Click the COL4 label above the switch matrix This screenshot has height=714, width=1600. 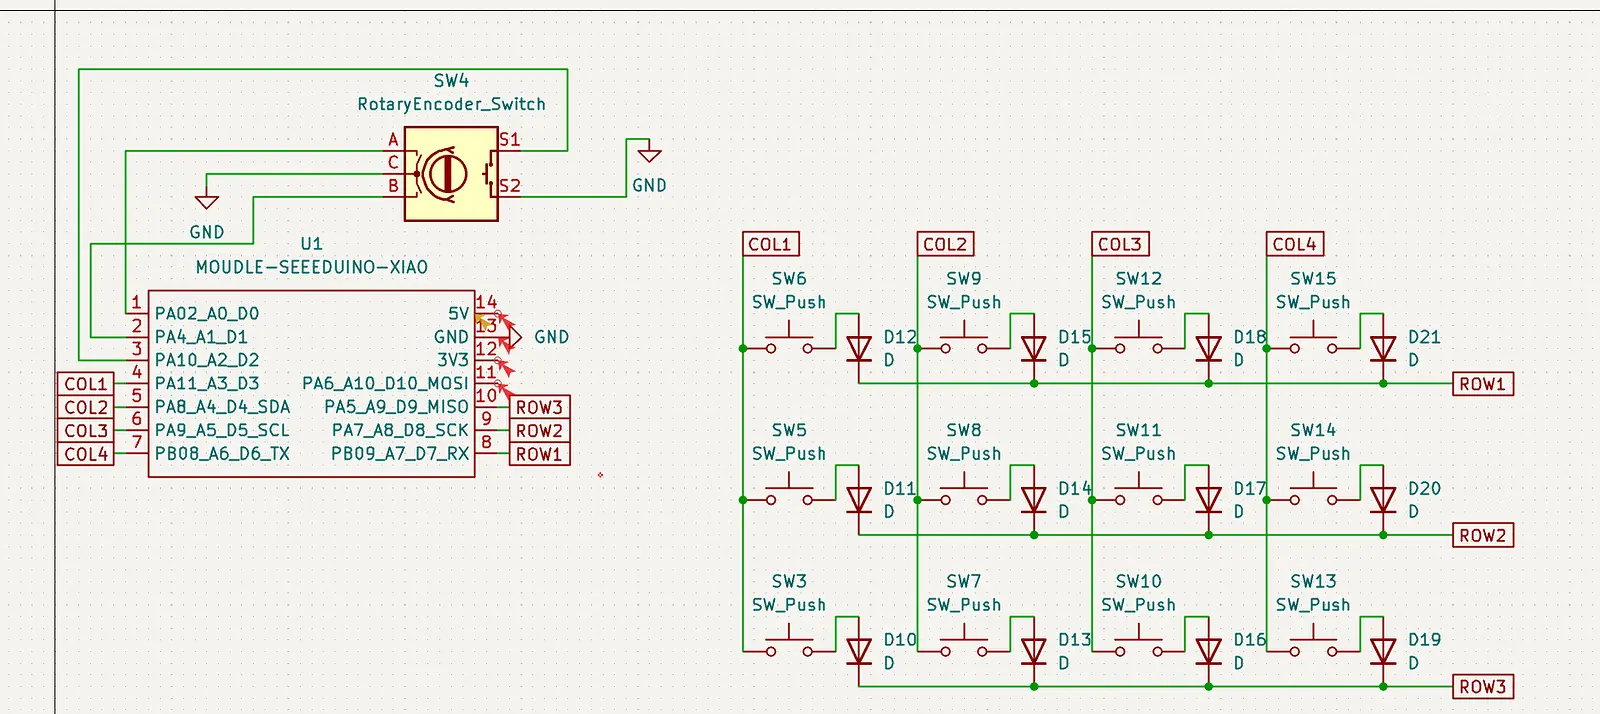(1295, 244)
